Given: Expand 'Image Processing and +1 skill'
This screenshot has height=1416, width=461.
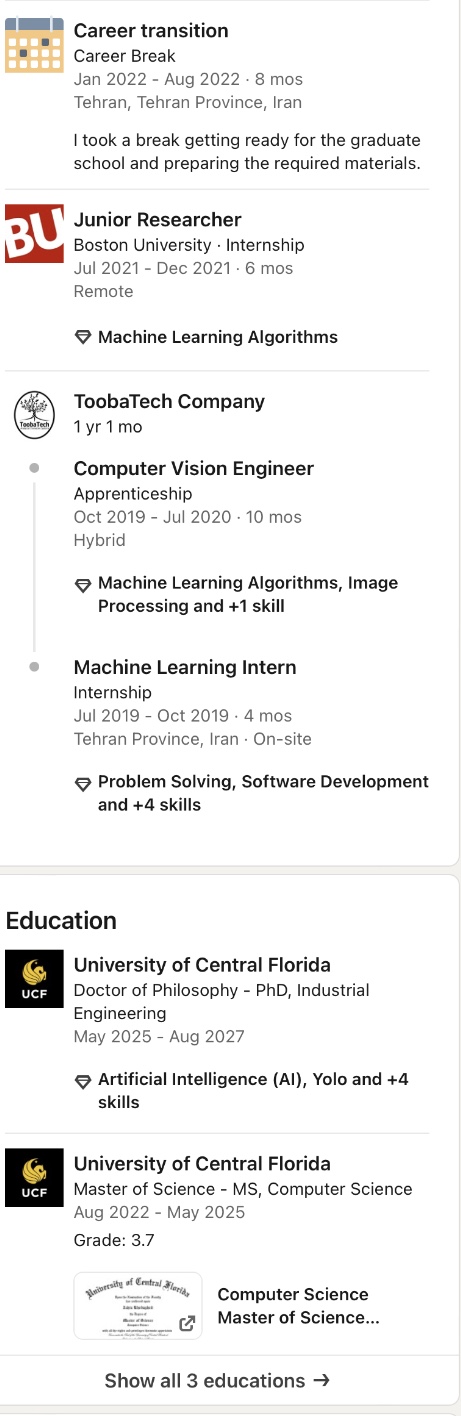Looking at the screenshot, I should point(248,595).
